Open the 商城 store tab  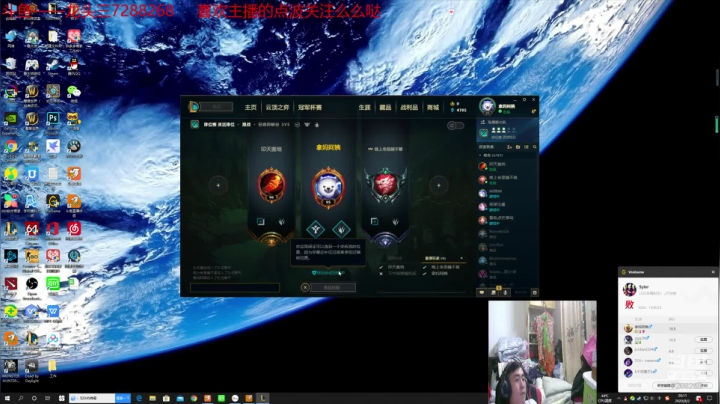coord(433,107)
